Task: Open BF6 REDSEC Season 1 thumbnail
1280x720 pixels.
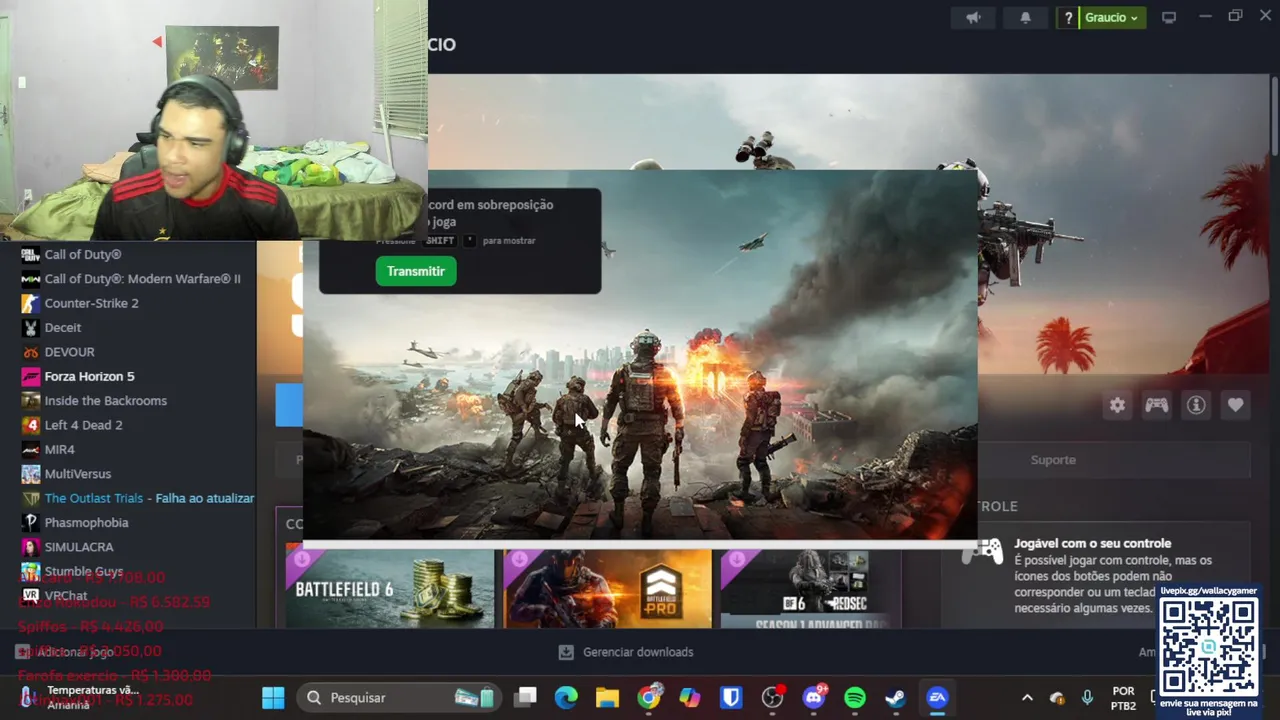Action: [x=811, y=589]
